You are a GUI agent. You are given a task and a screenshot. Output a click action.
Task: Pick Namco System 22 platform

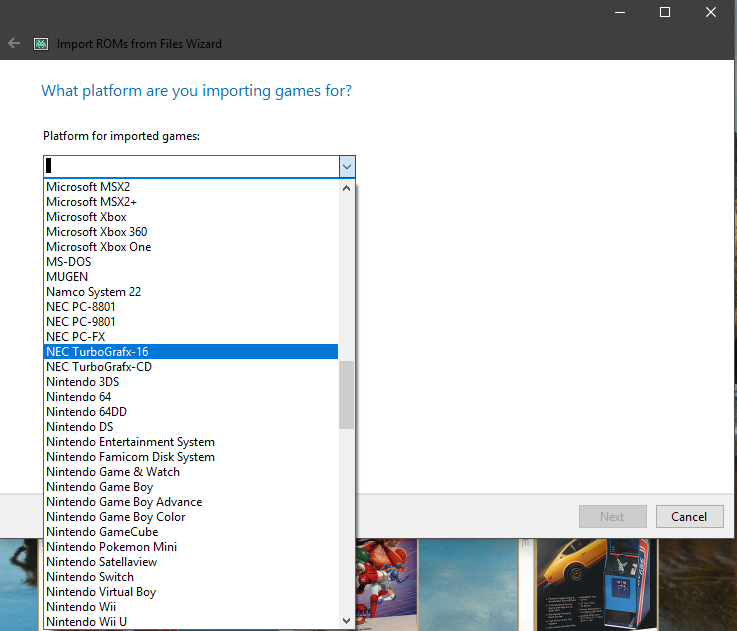pyautogui.click(x=191, y=292)
